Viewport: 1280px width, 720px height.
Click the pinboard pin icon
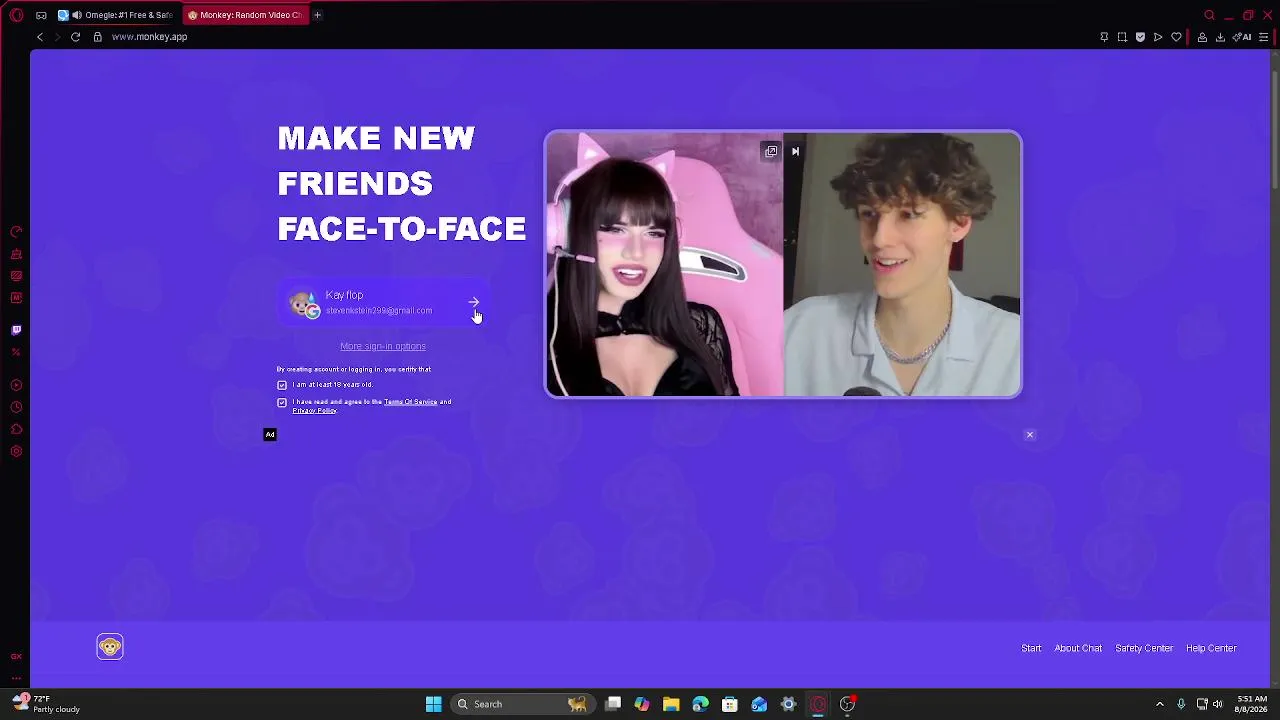1104,37
